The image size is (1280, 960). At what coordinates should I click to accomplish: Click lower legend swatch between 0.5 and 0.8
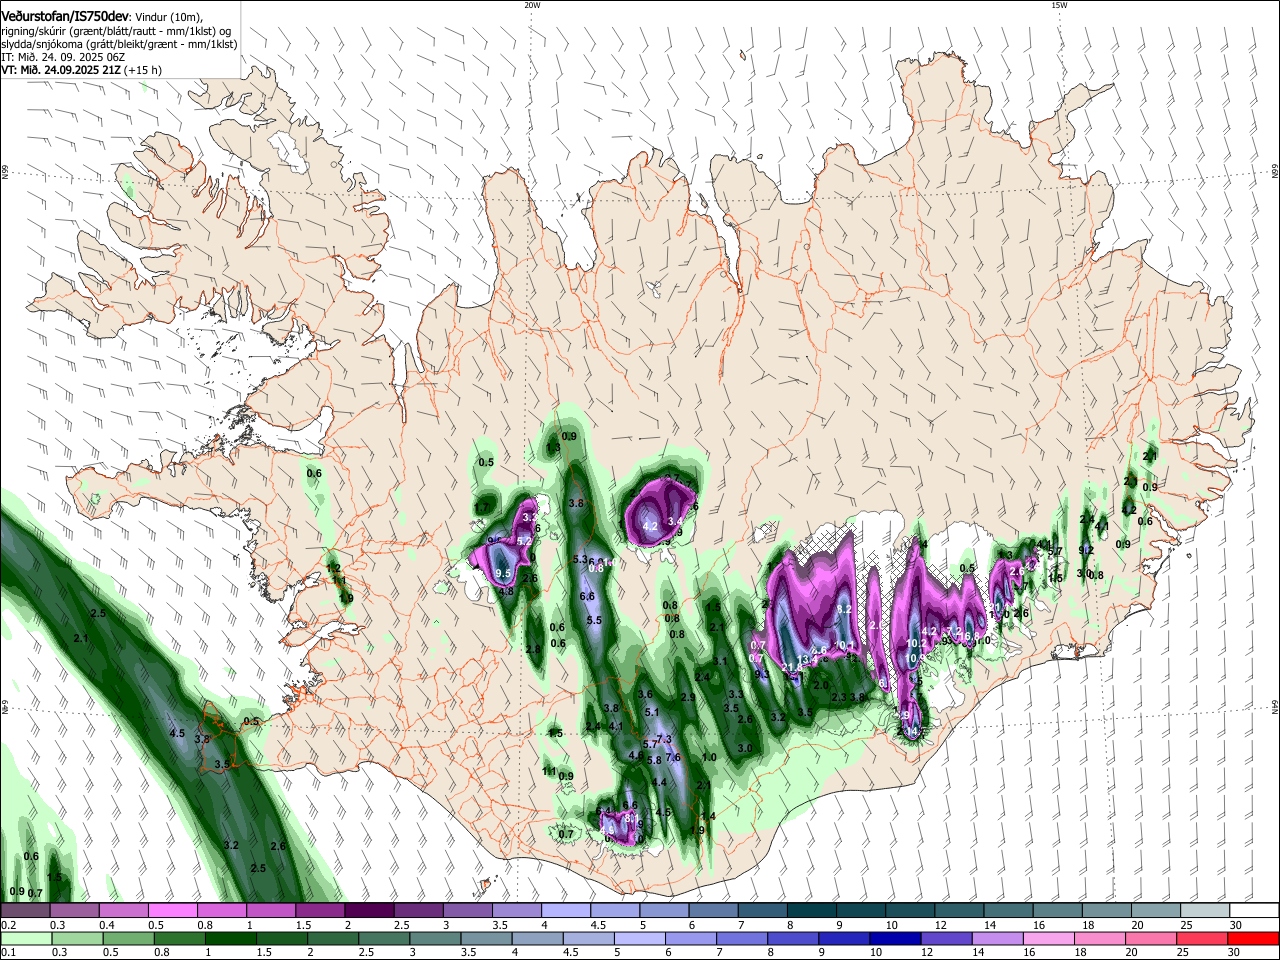(126, 938)
